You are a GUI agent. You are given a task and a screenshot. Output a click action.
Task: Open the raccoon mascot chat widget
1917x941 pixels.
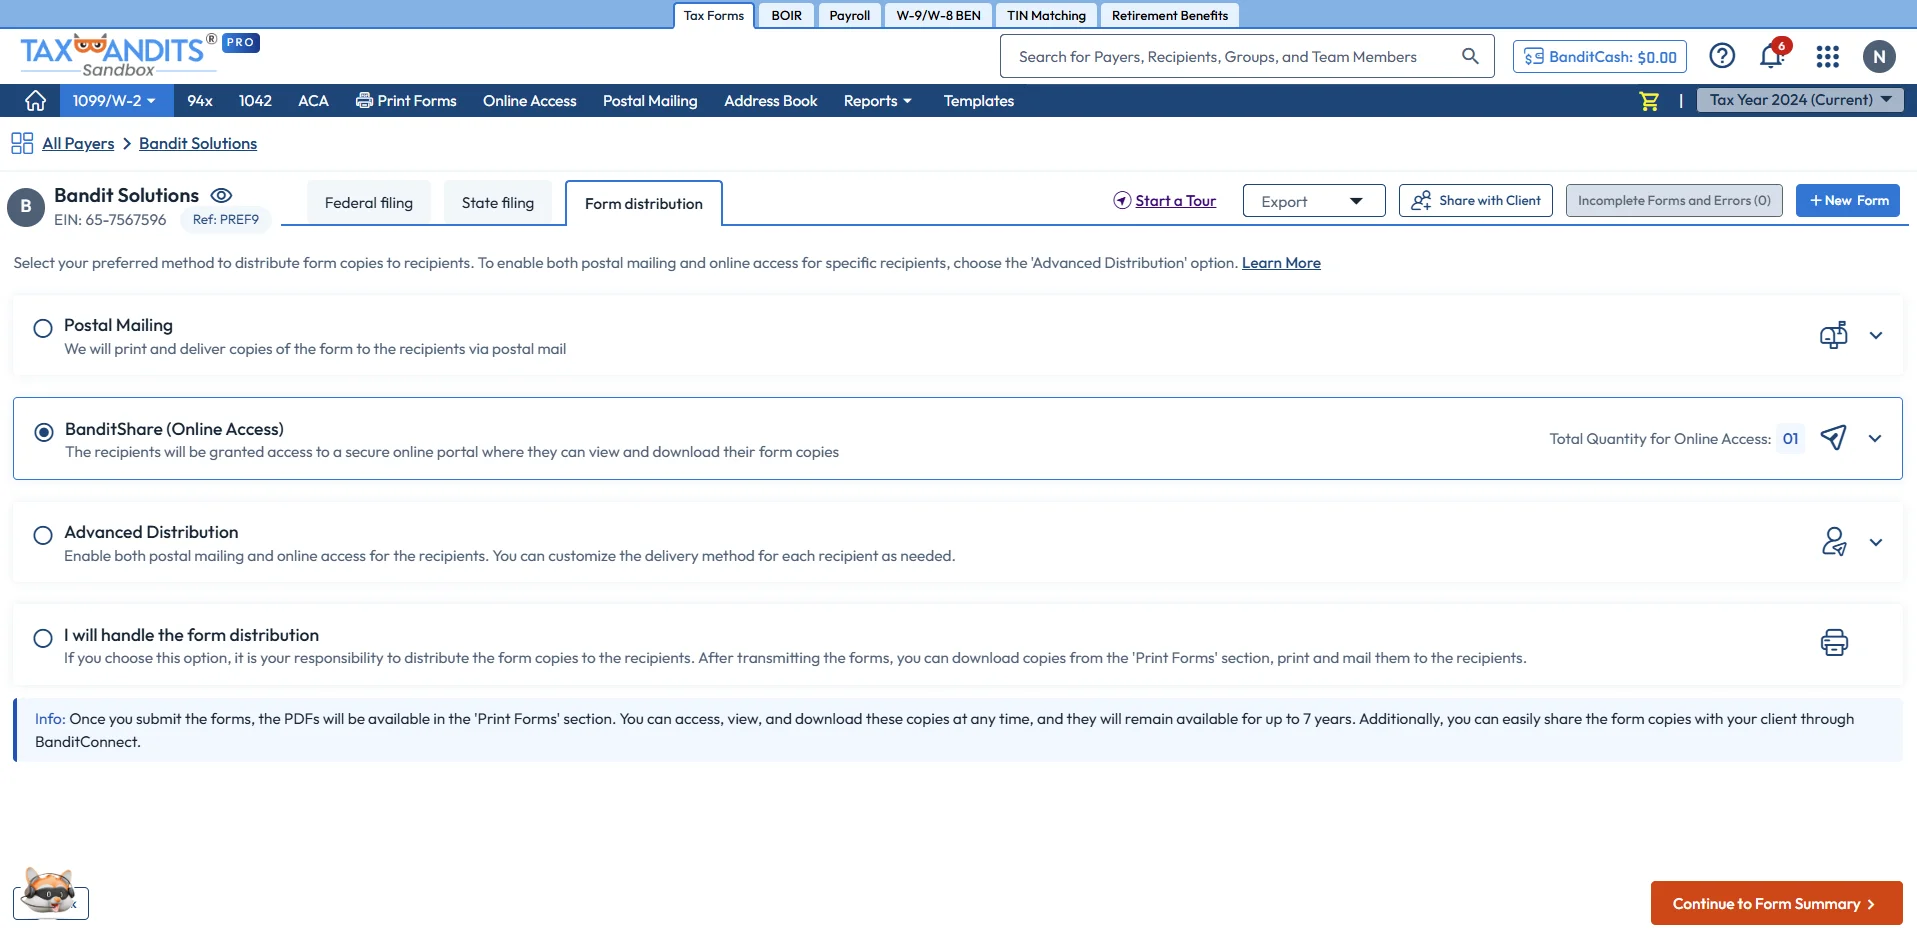(x=49, y=892)
